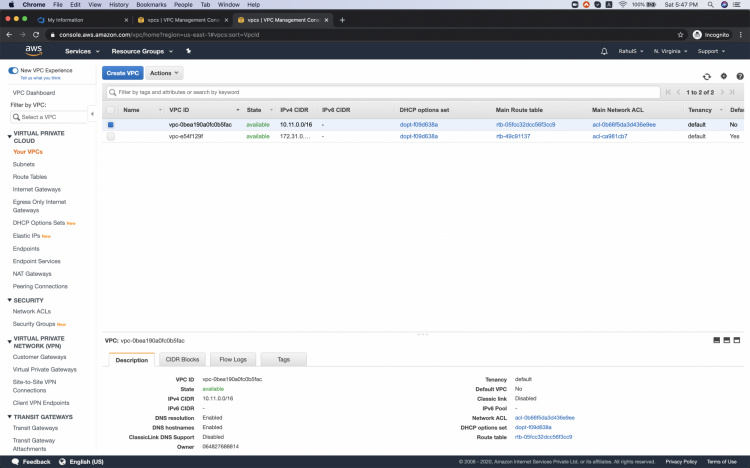Open AWS notifications bell

point(604,51)
